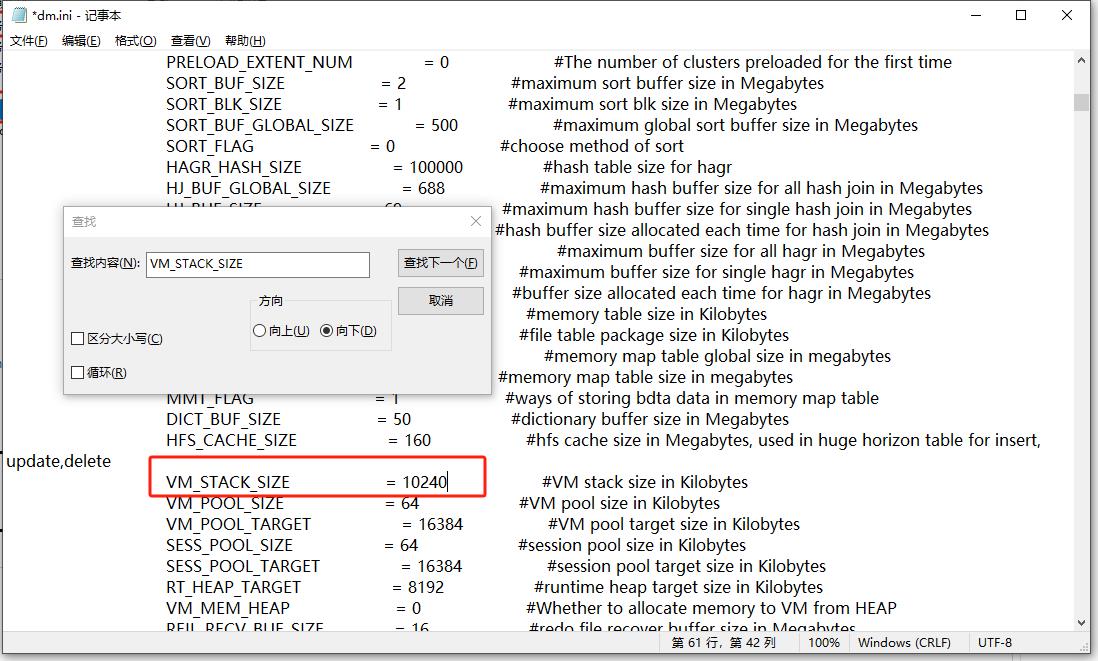Viewport: 1098px width, 661px height.
Task: Open the 编辑 (Edit) menu
Action: click(x=80, y=40)
